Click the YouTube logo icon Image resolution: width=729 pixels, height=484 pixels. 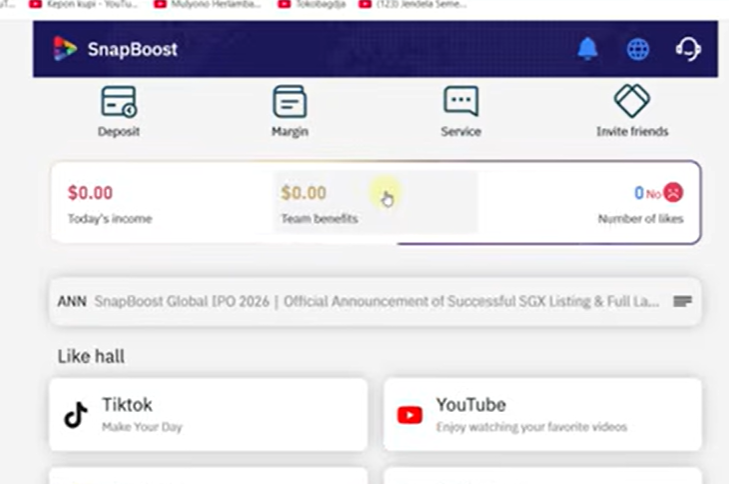click(410, 415)
